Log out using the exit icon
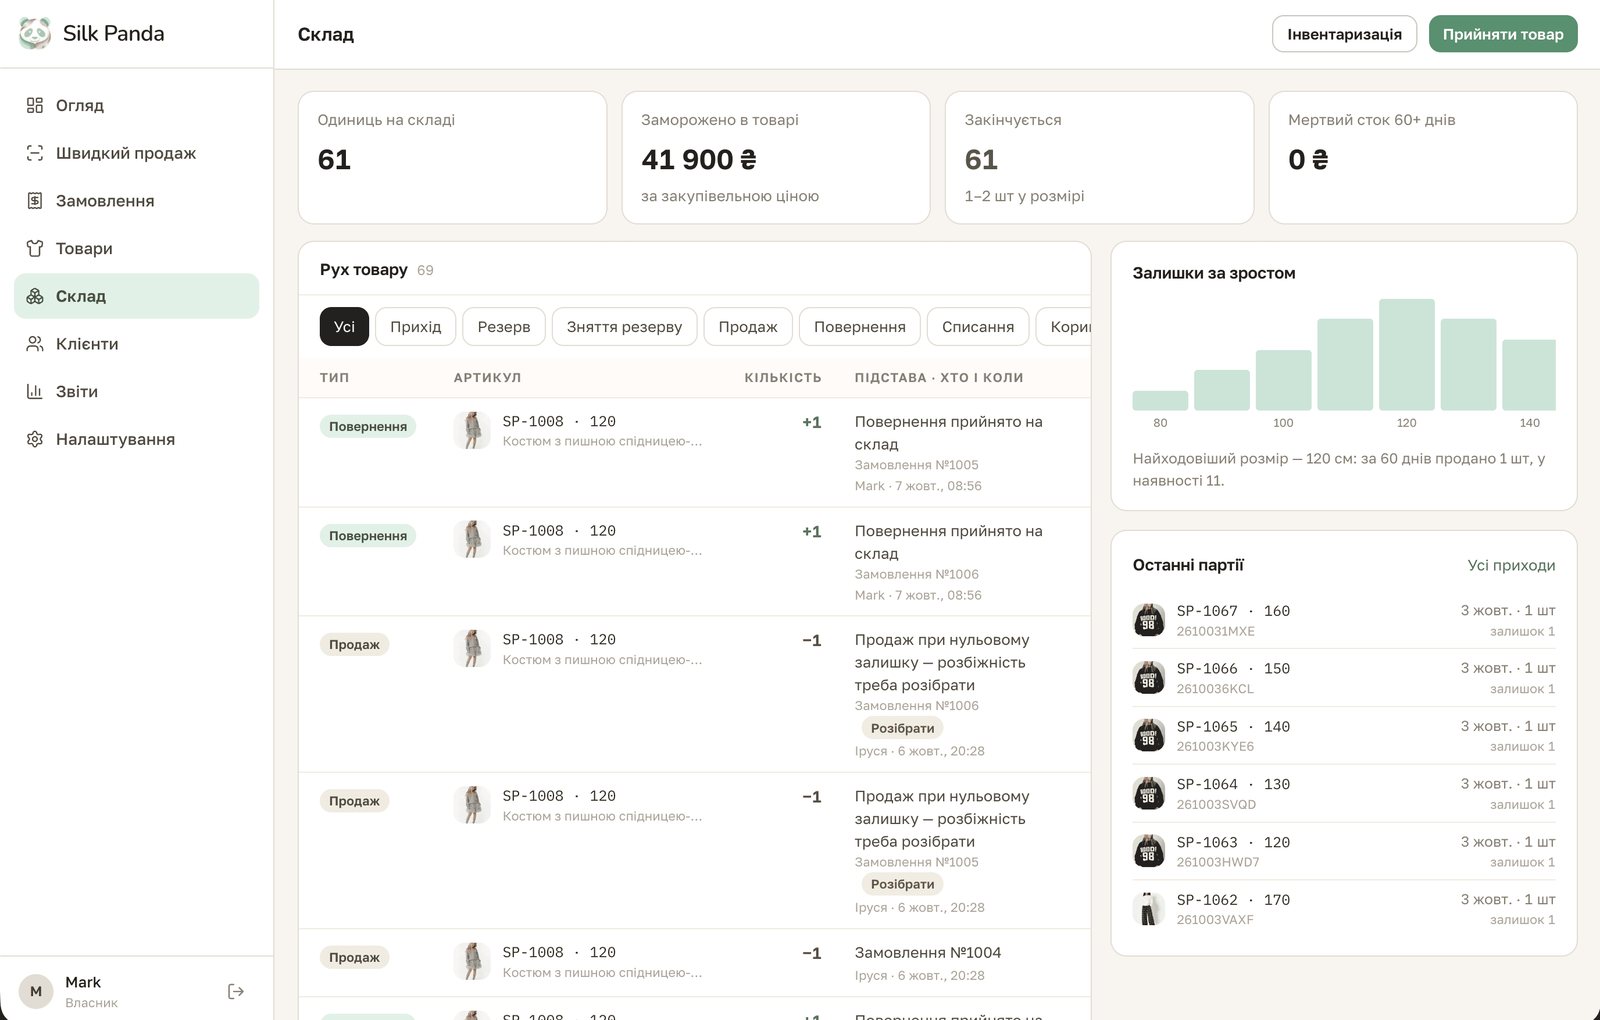Viewport: 1600px width, 1020px height. point(236,991)
